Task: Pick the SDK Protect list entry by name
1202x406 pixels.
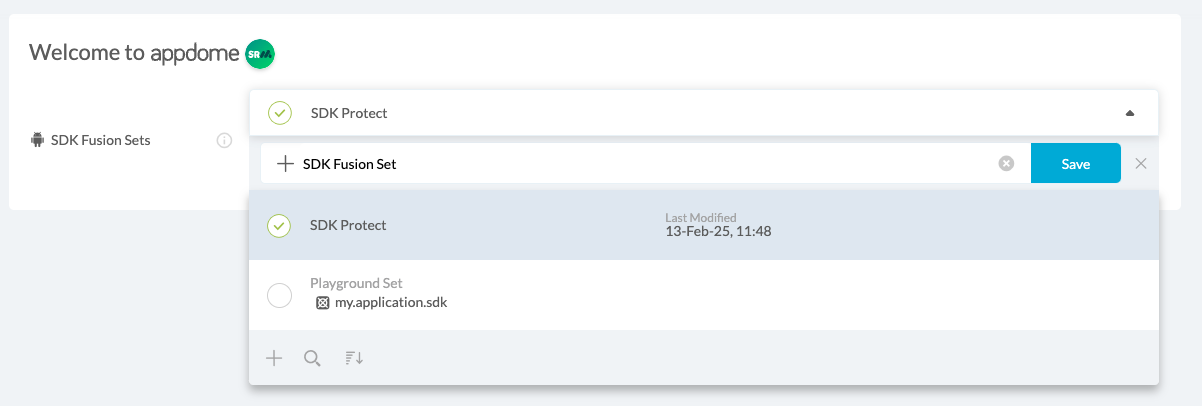Action: (348, 225)
